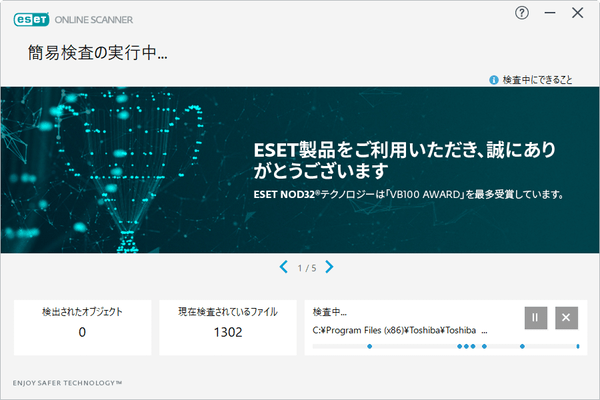
Task: Click the scanned files count 1302
Action: (228, 332)
